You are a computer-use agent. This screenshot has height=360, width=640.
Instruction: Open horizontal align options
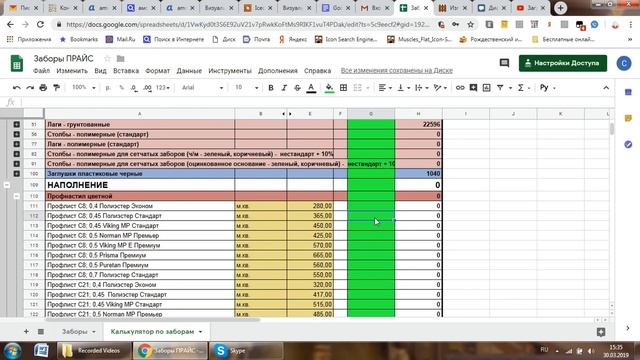(x=385, y=88)
